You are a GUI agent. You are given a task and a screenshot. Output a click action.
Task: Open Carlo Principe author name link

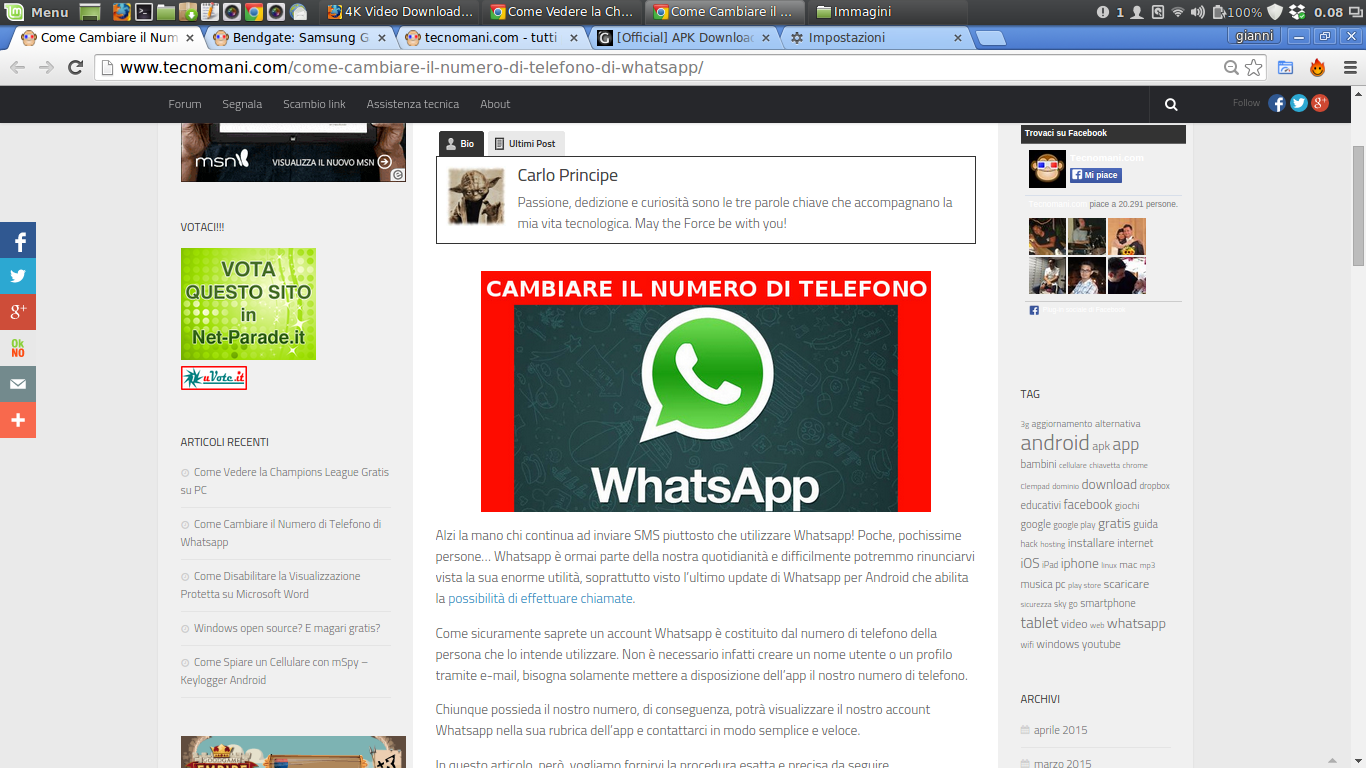click(568, 175)
